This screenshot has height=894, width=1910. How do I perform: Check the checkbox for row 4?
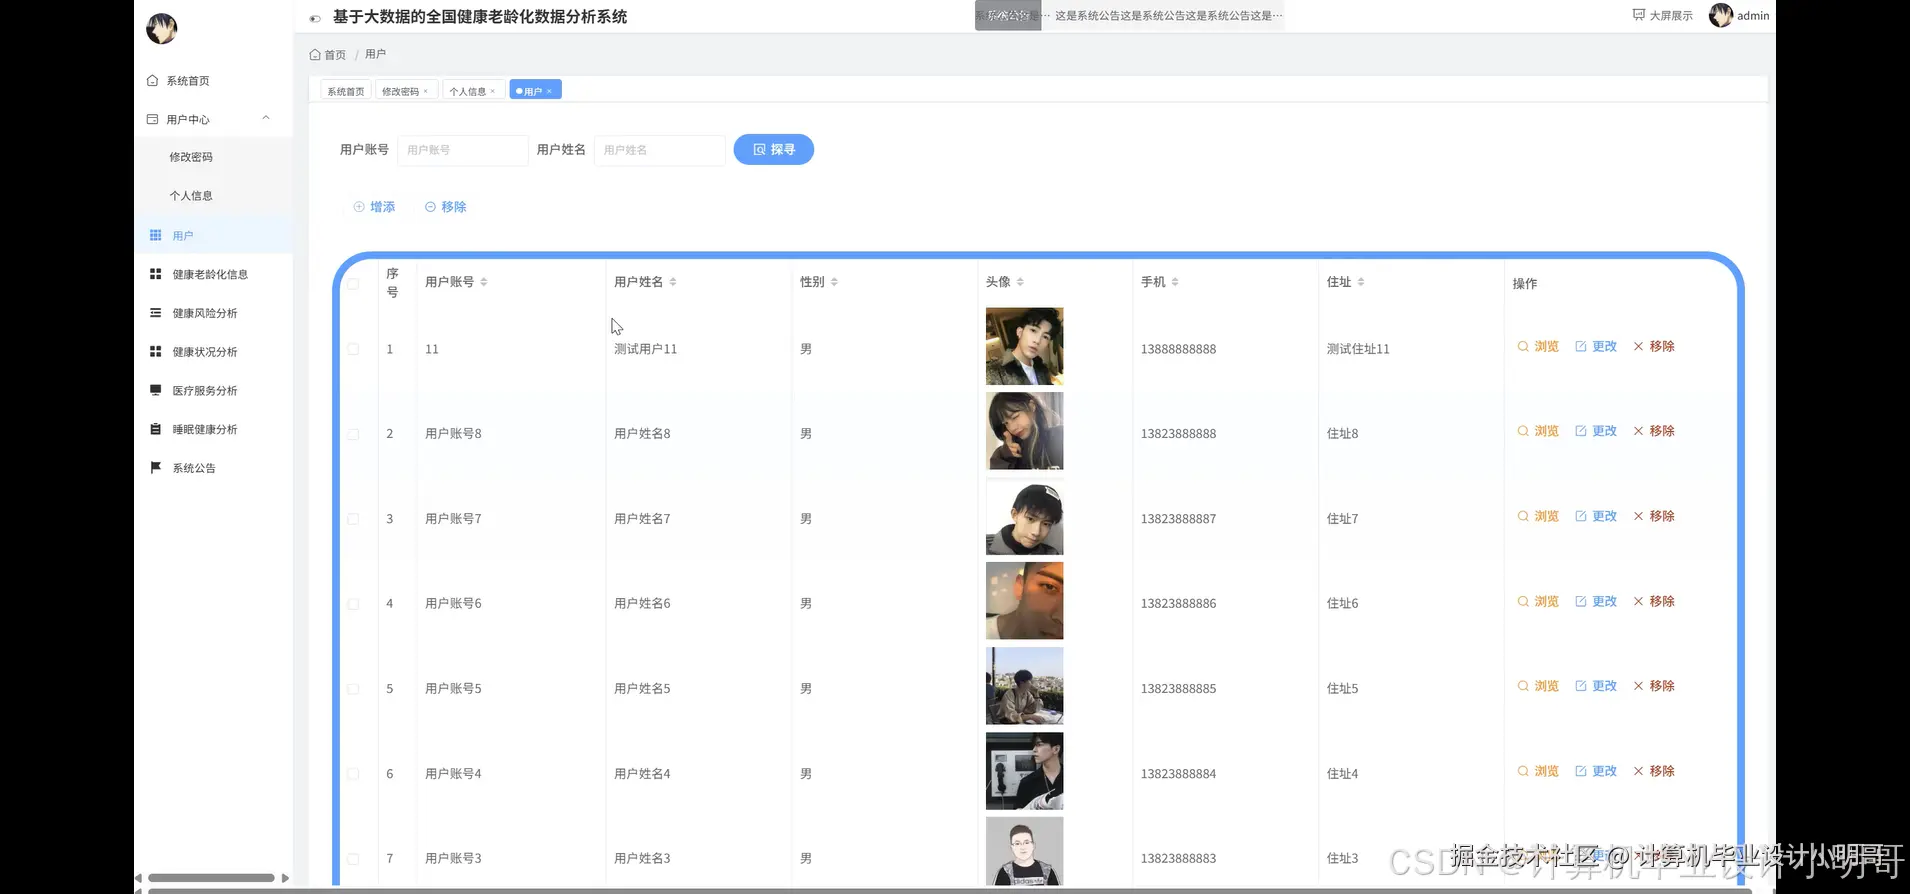click(353, 604)
